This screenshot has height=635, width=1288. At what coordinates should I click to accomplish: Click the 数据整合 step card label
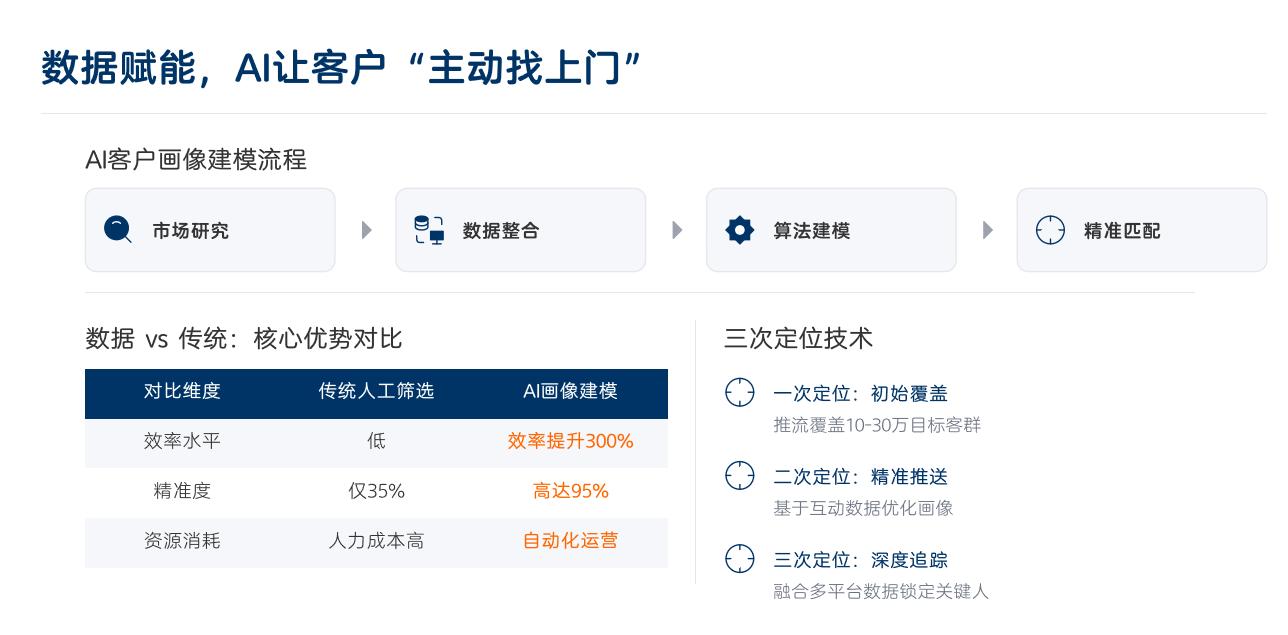[501, 231]
